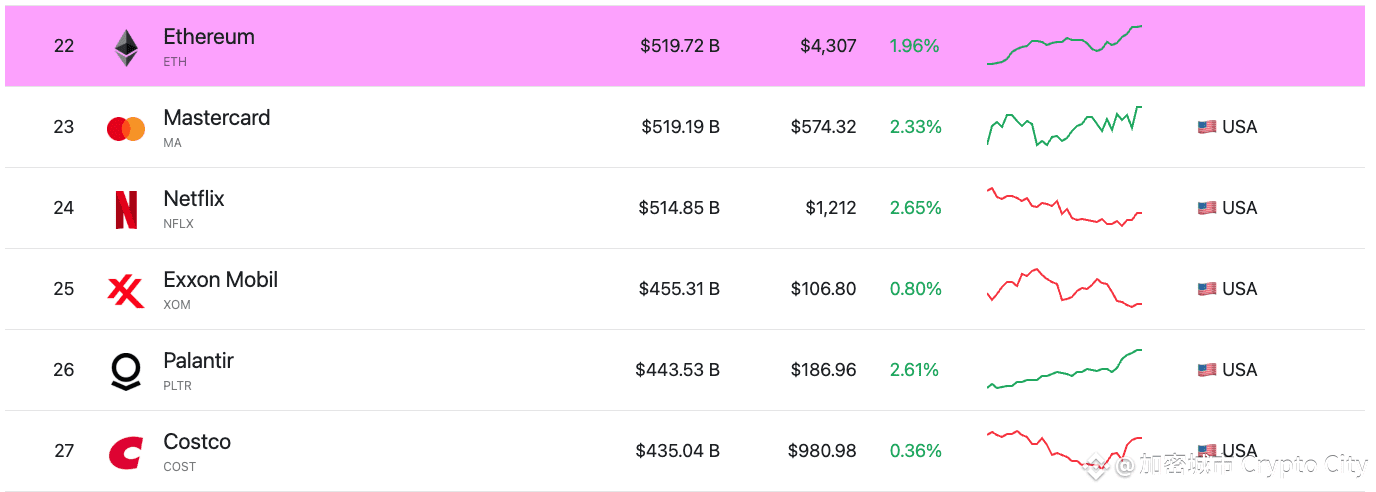
Task: Click the $519.72 B Ethereum market cap
Action: pyautogui.click(x=680, y=46)
